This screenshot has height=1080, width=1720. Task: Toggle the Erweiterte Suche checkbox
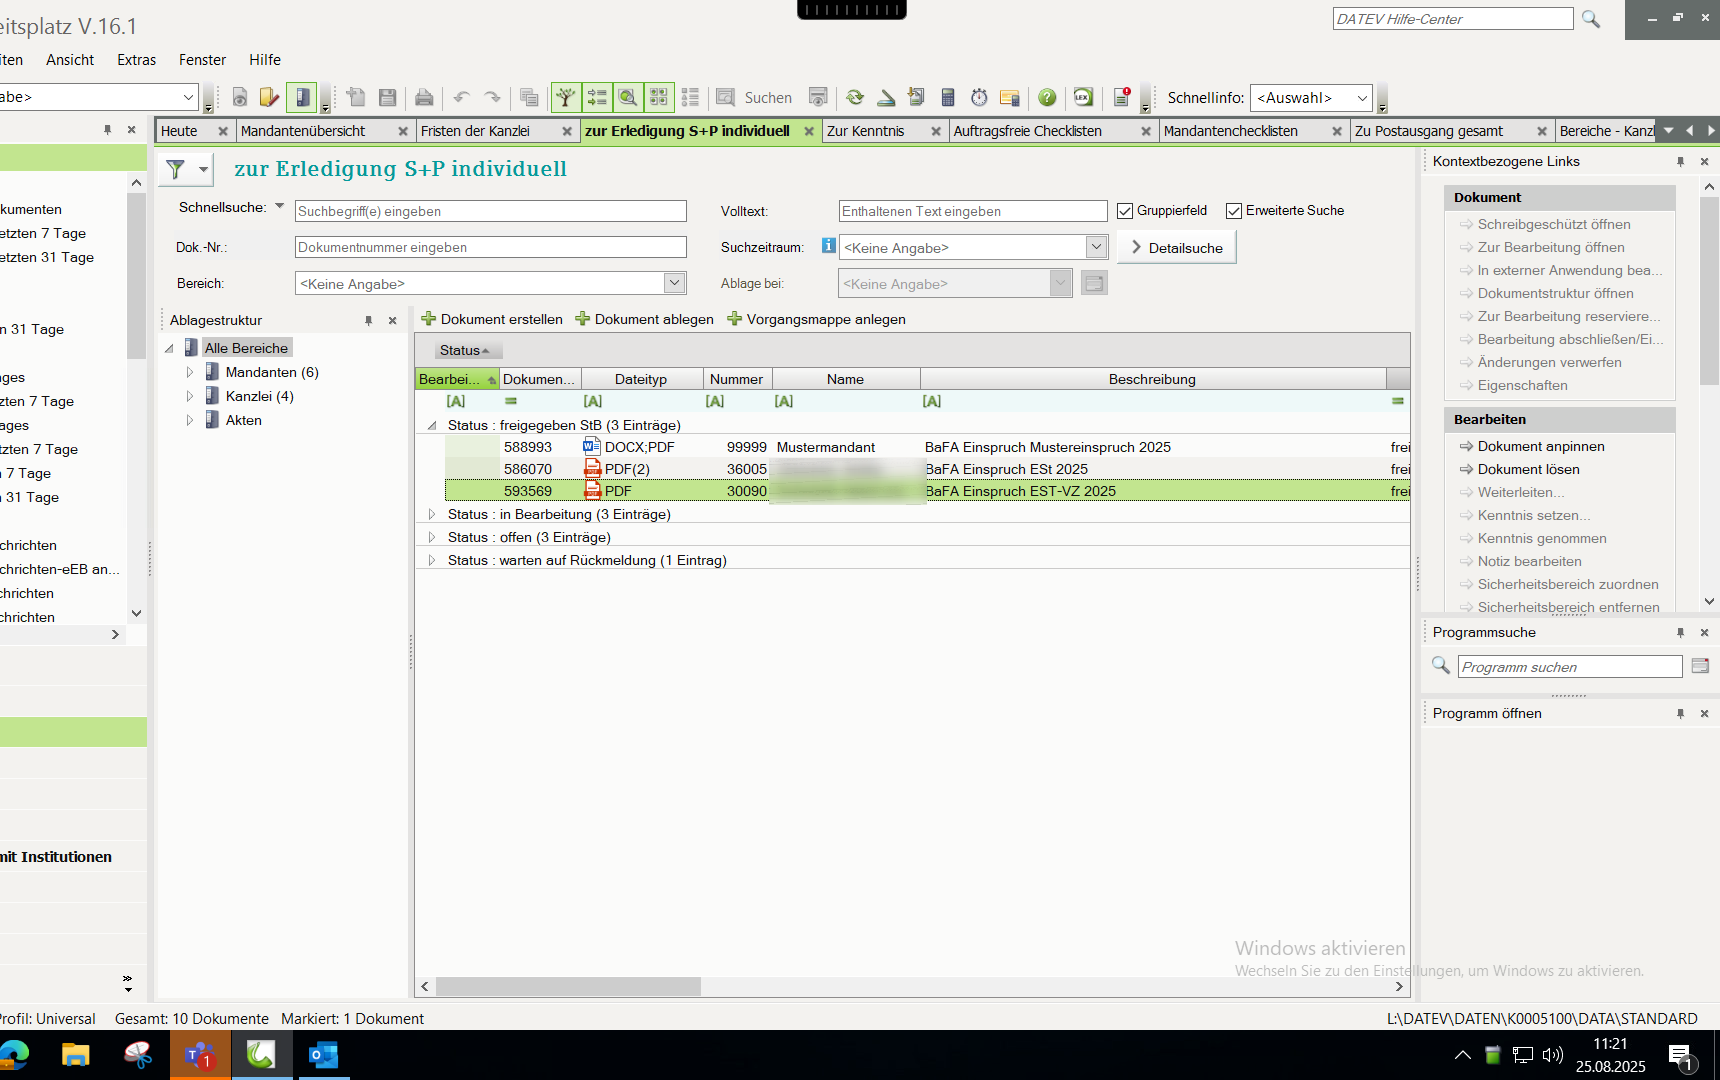click(x=1234, y=211)
